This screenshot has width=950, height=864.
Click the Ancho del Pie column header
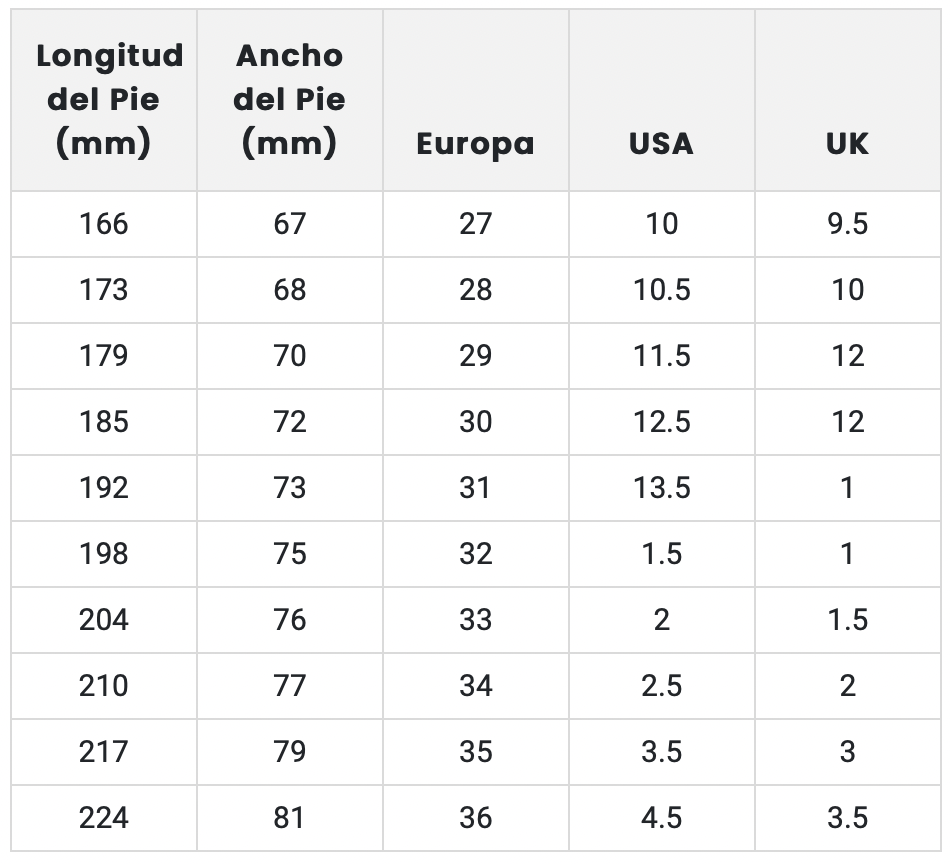tap(290, 100)
